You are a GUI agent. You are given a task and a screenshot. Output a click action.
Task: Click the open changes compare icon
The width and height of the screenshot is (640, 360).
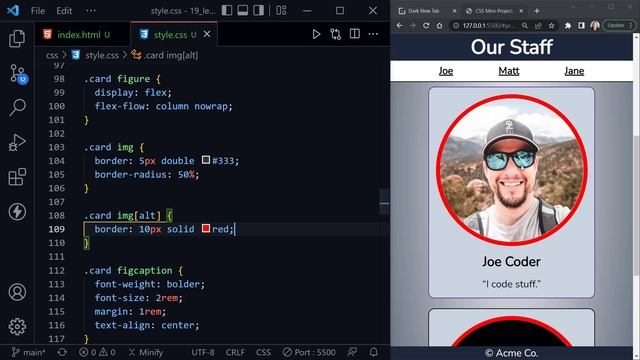336,34
